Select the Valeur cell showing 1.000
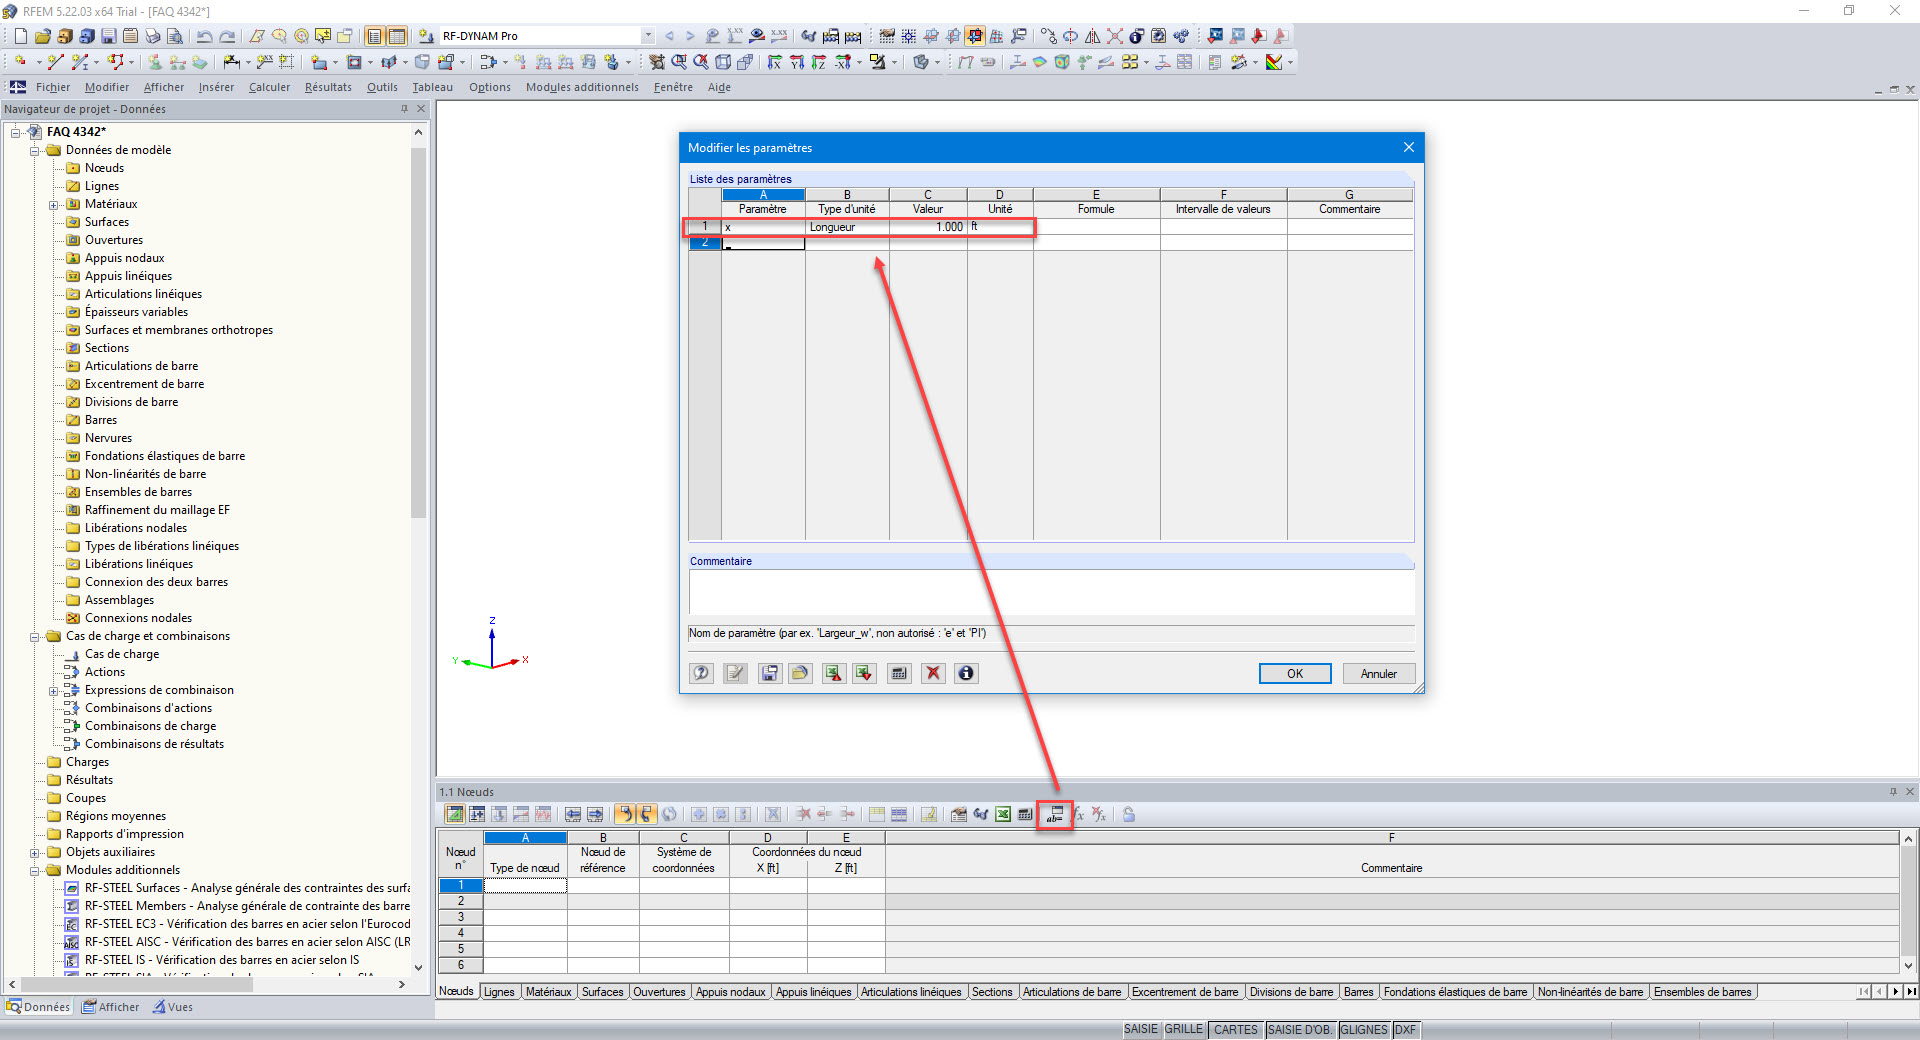Image resolution: width=1920 pixels, height=1040 pixels. point(928,227)
